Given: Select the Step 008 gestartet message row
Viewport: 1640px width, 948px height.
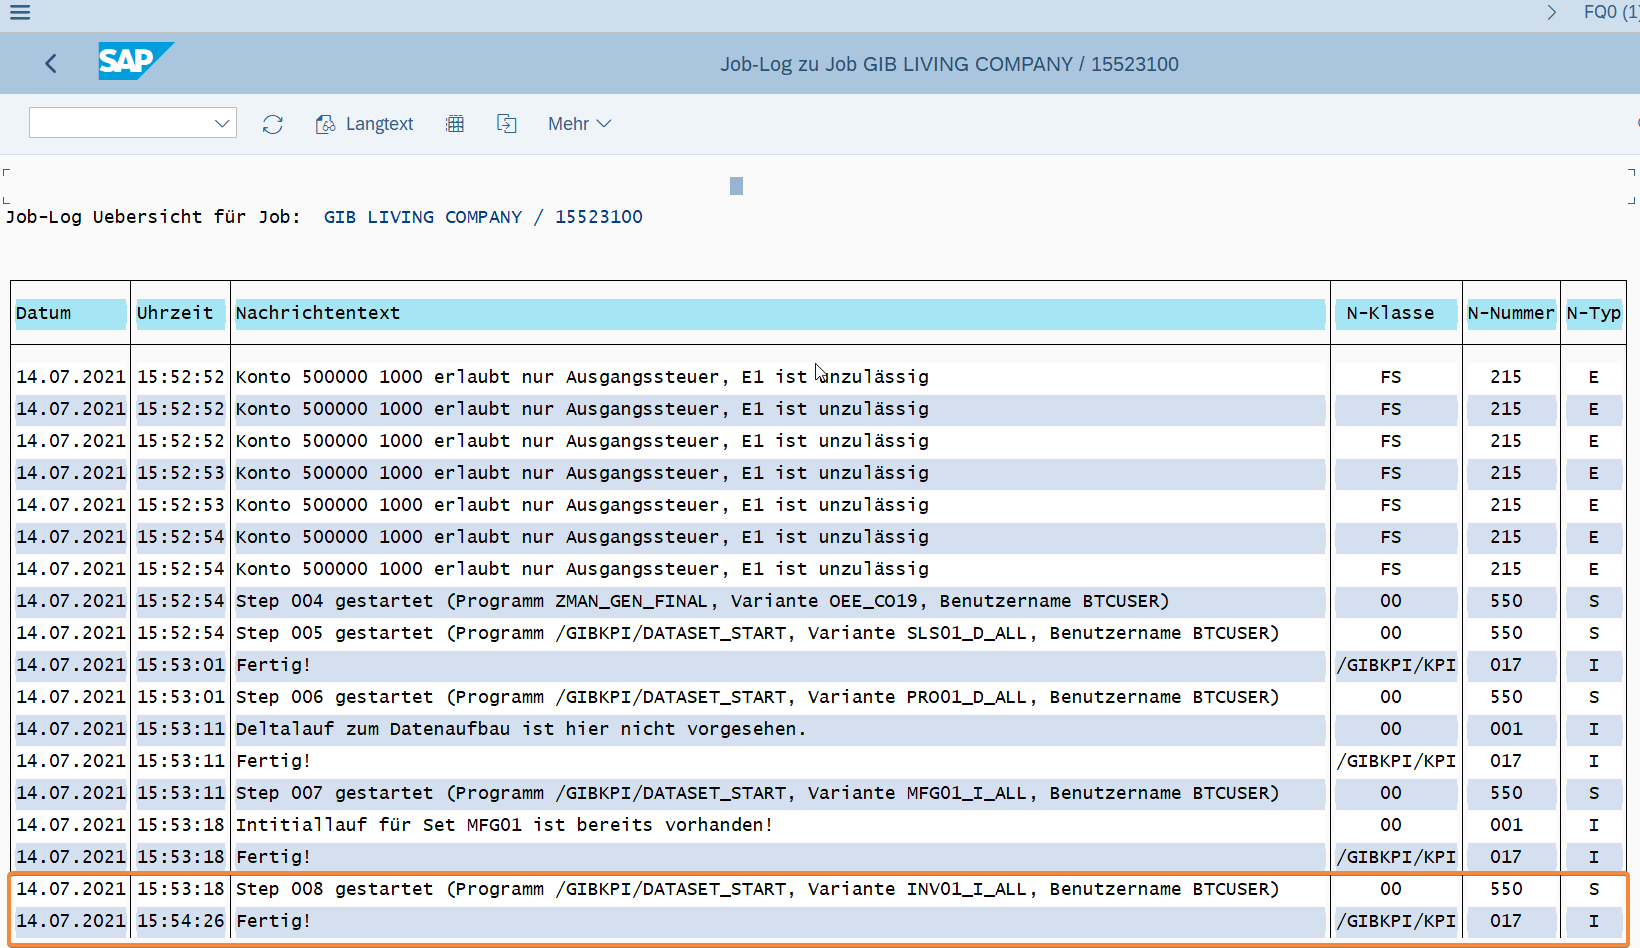Looking at the screenshot, I should (x=757, y=889).
